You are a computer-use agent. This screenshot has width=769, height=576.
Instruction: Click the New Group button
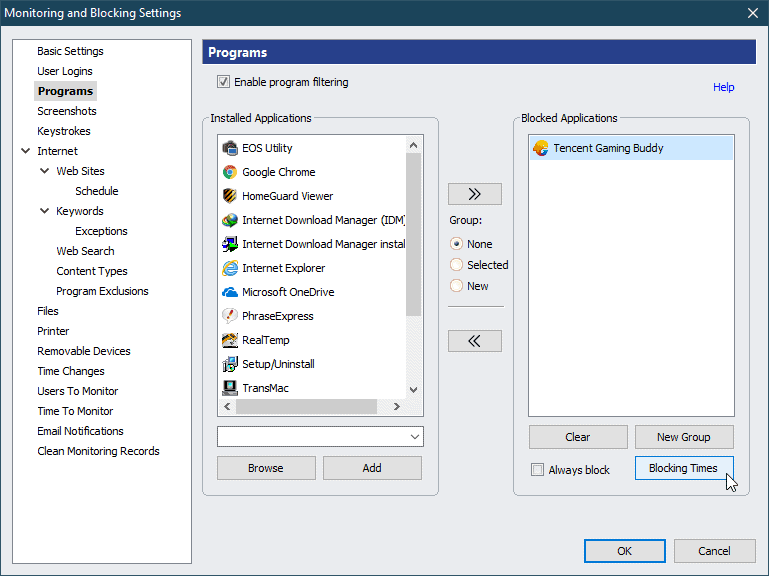click(684, 437)
